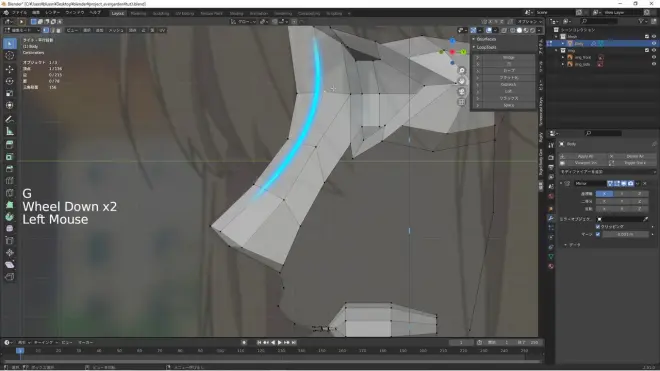Select the Move tool in the toolbar
Screen dimensions: 660x371
10,69
